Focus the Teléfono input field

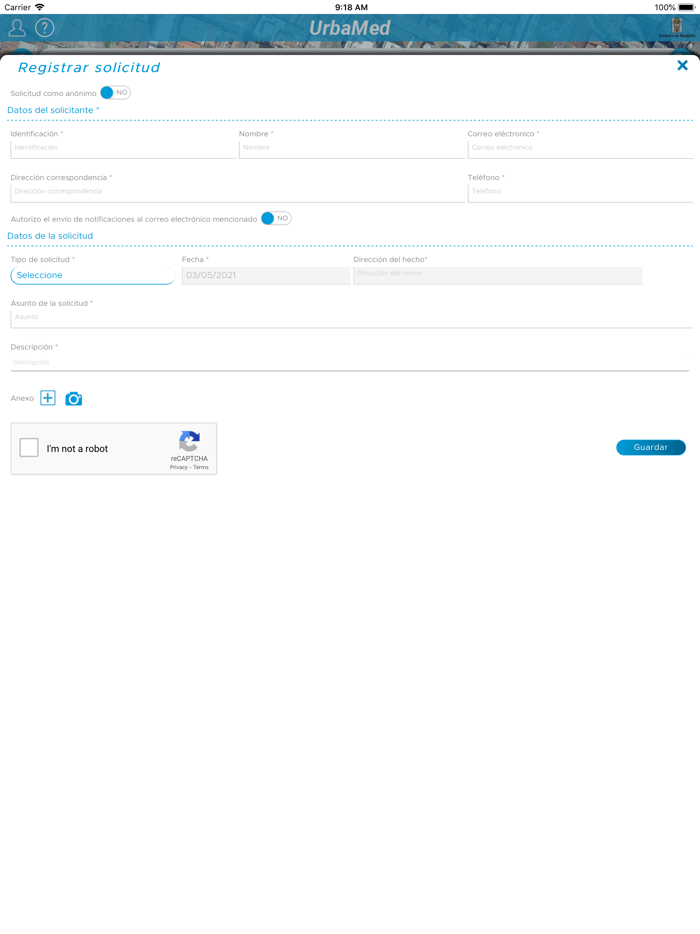580,193
